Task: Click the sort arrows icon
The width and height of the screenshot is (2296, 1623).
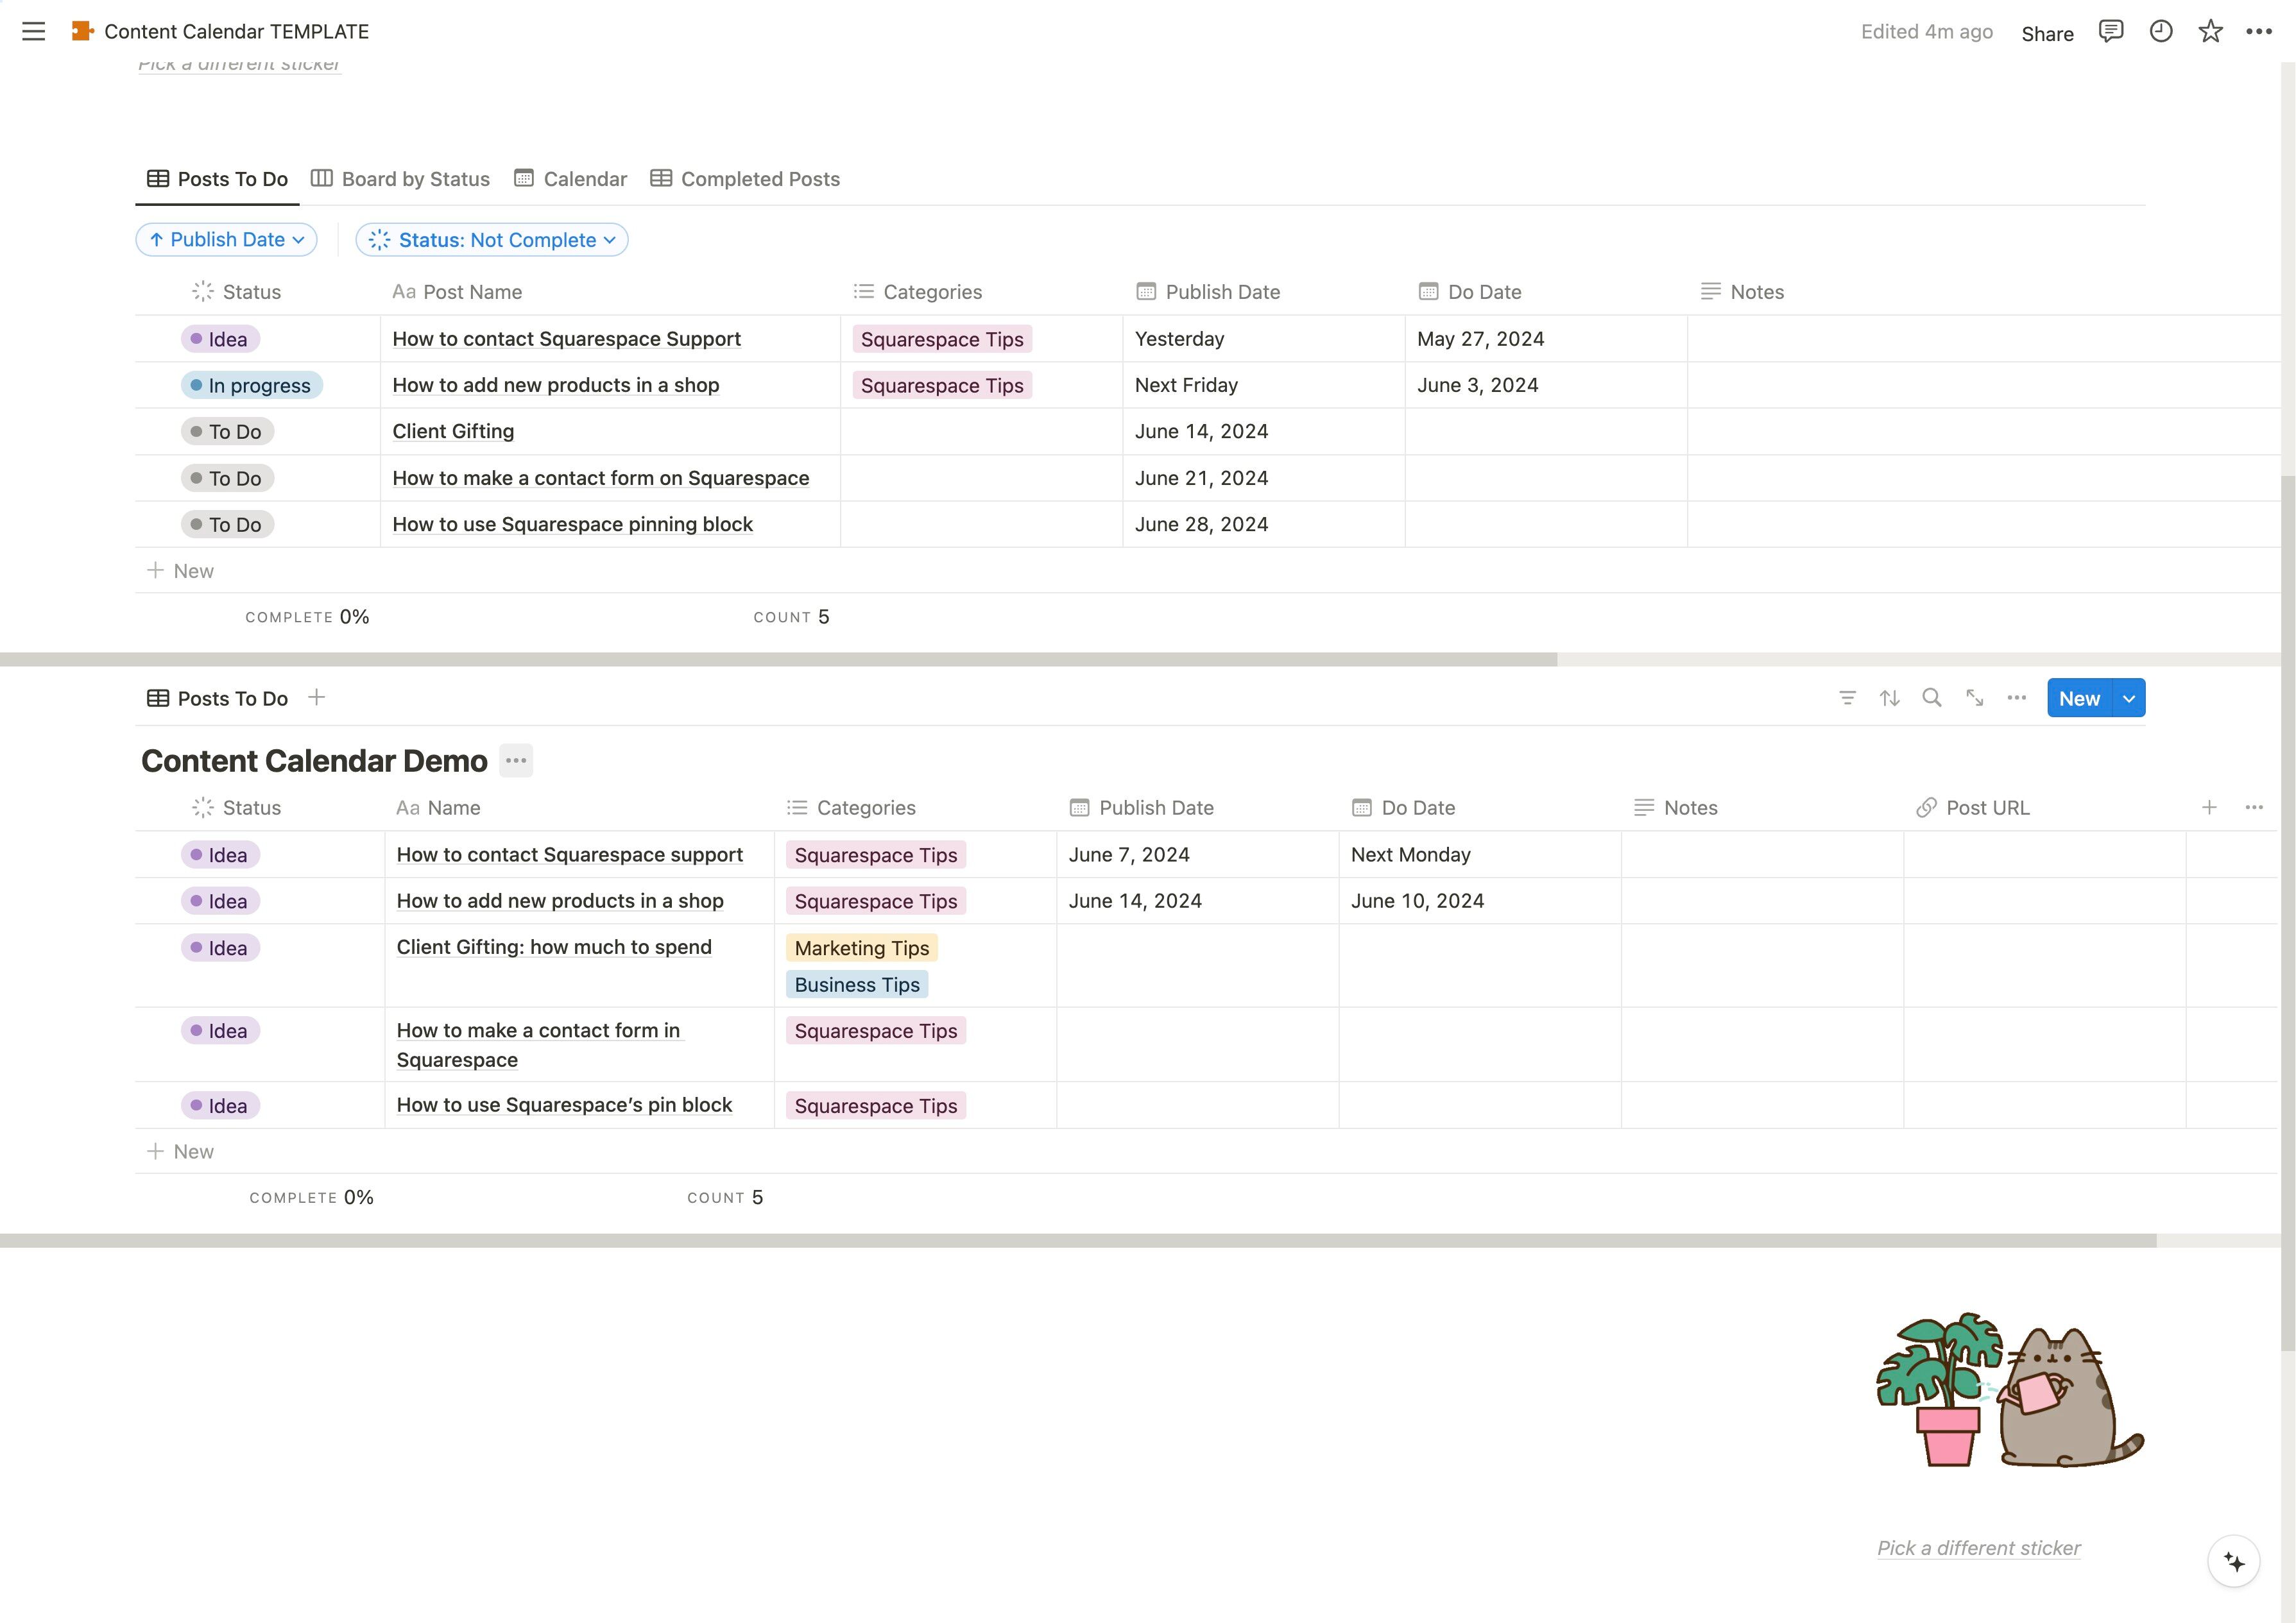Action: 1889,698
